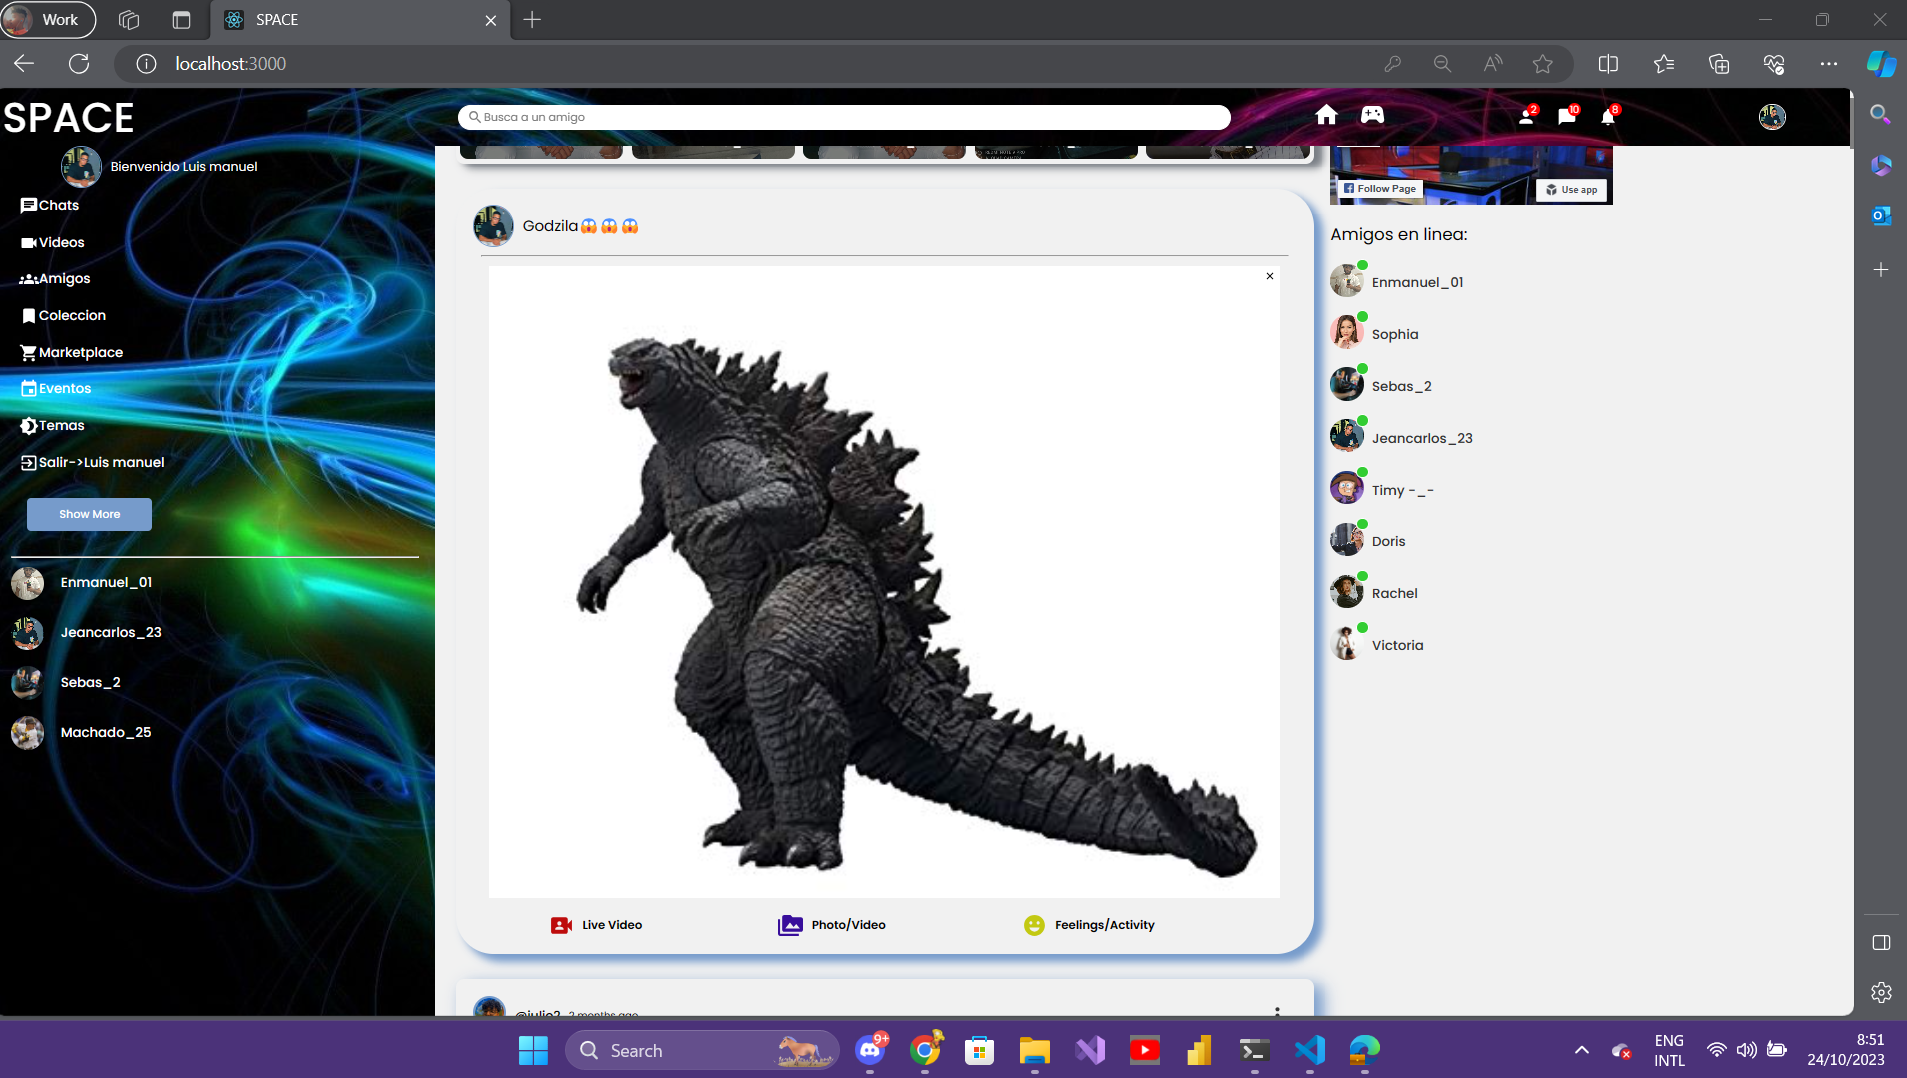
Task: Open Visual Studio Code from taskbar
Action: pos(1309,1050)
